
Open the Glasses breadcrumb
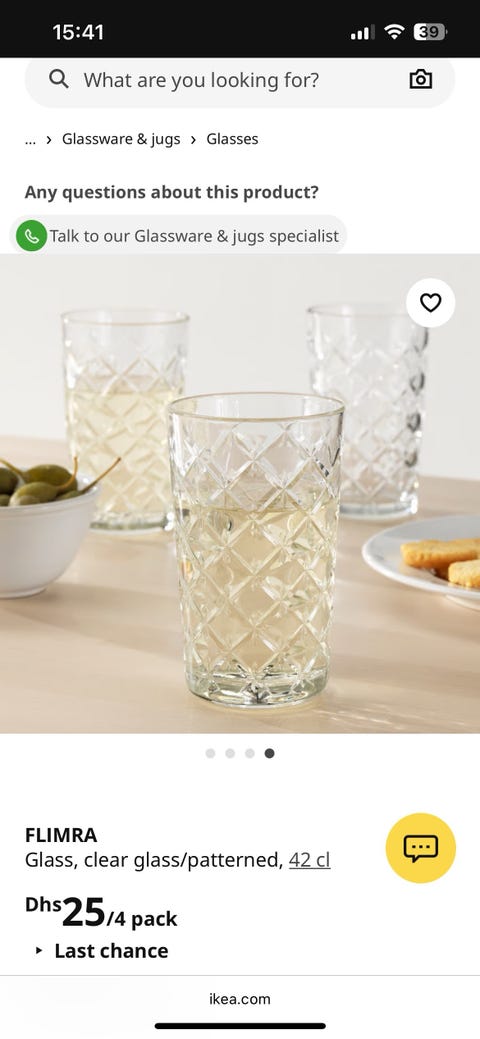click(232, 139)
